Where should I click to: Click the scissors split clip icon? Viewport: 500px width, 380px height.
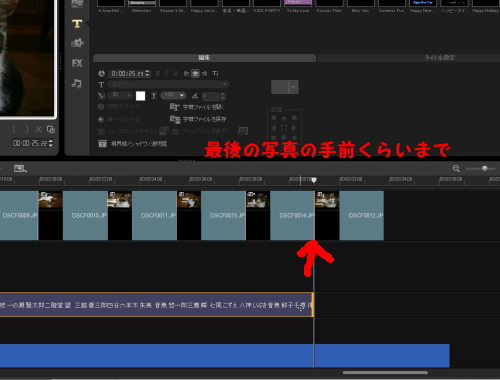[38, 129]
